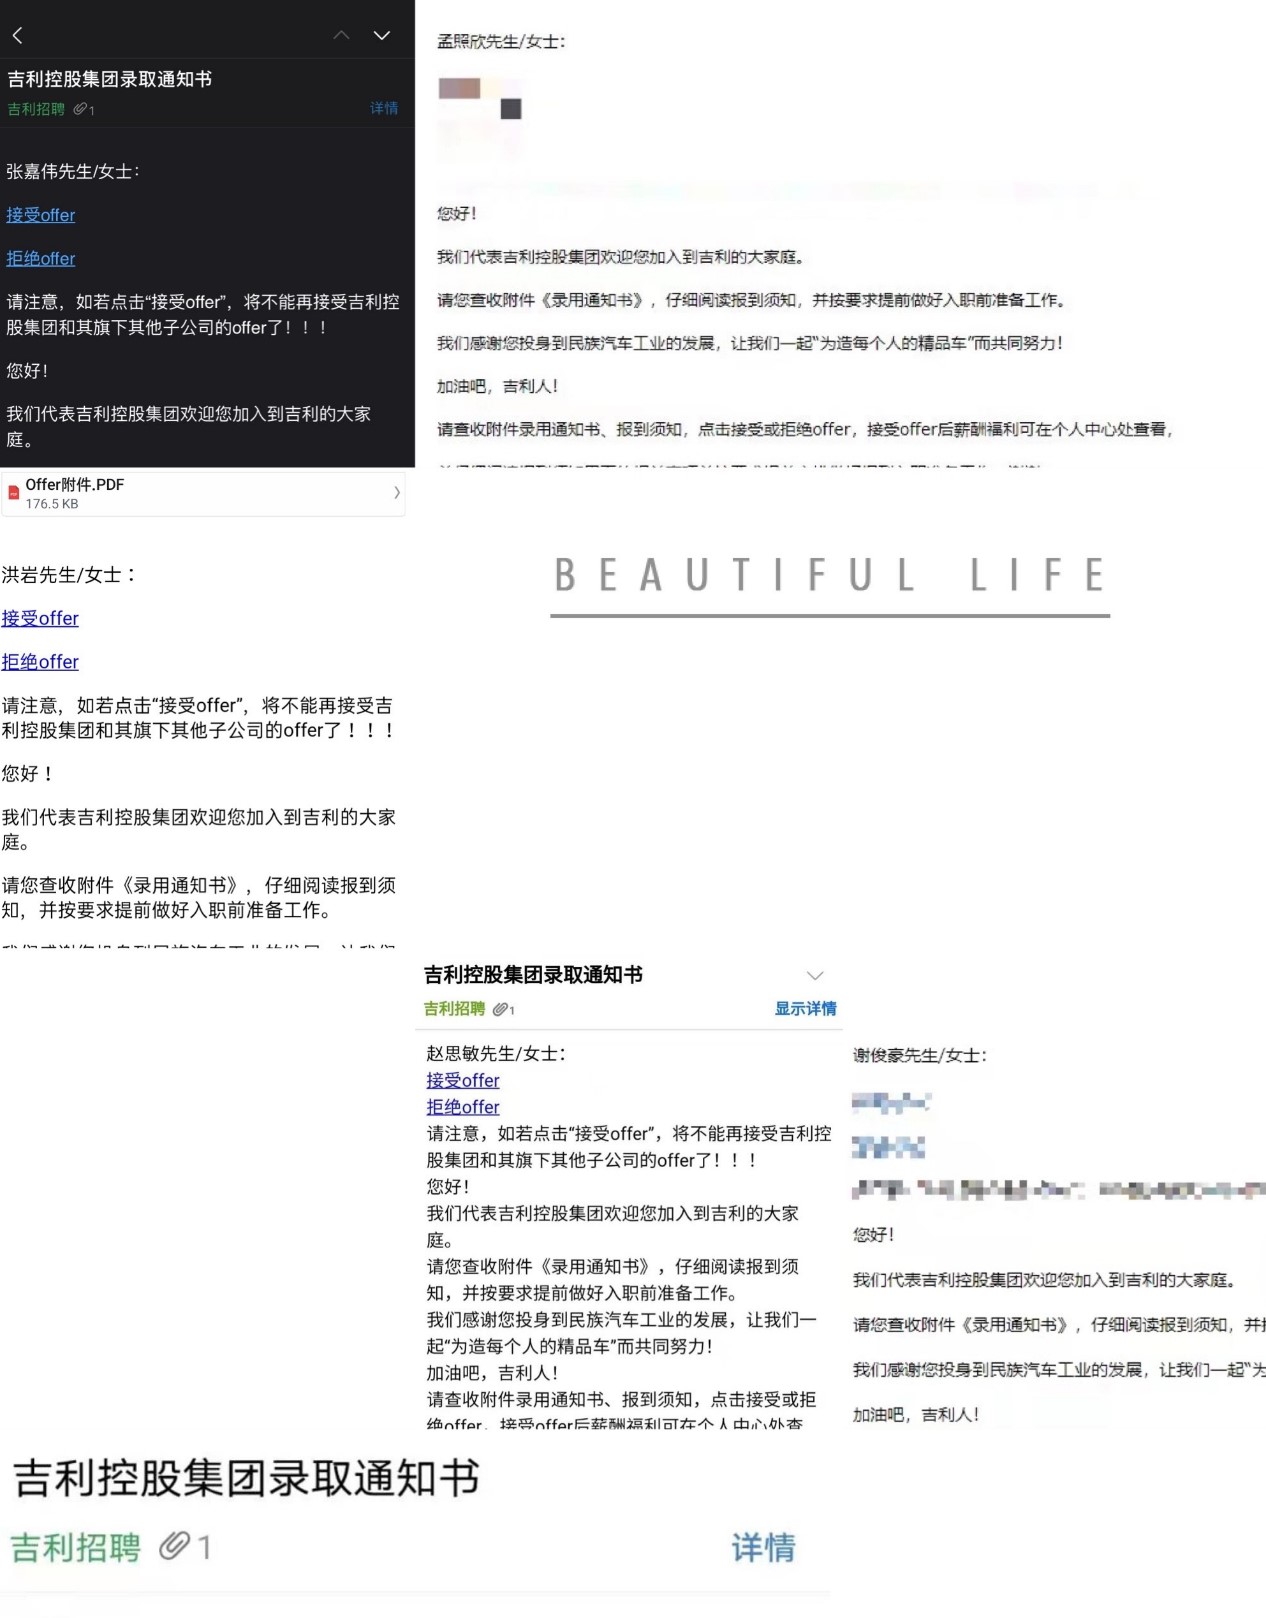Go to next email with the down arrow

tap(382, 35)
